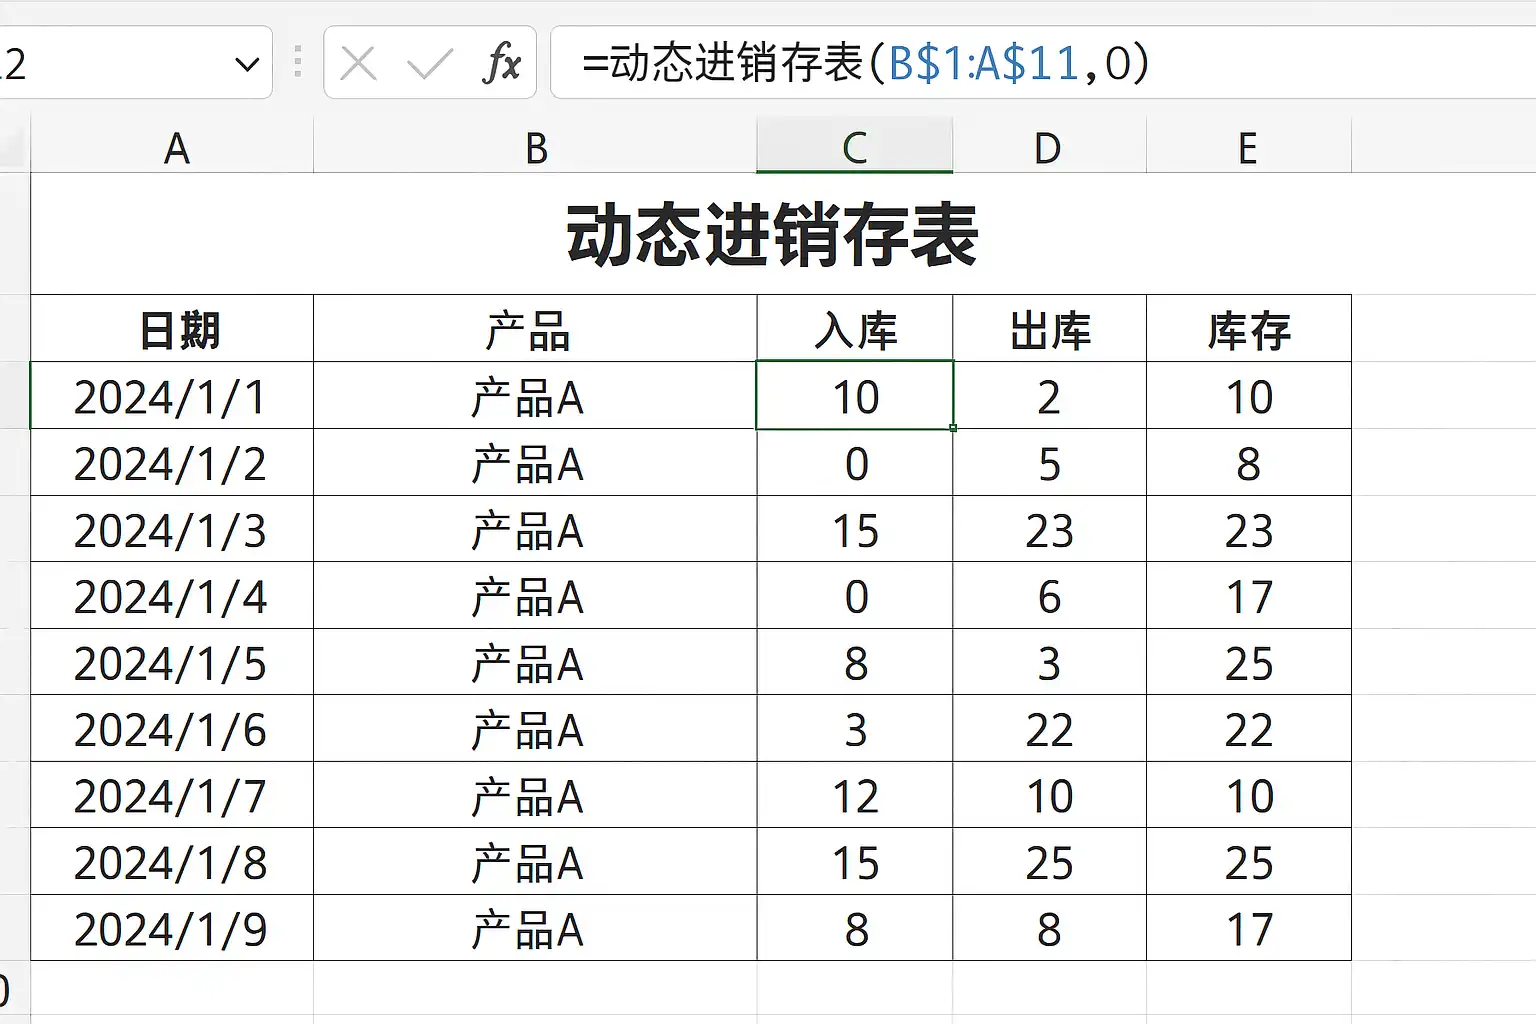The height and width of the screenshot is (1024, 1536).
Task: Click the date cell 2024/1/5
Action: click(x=171, y=663)
